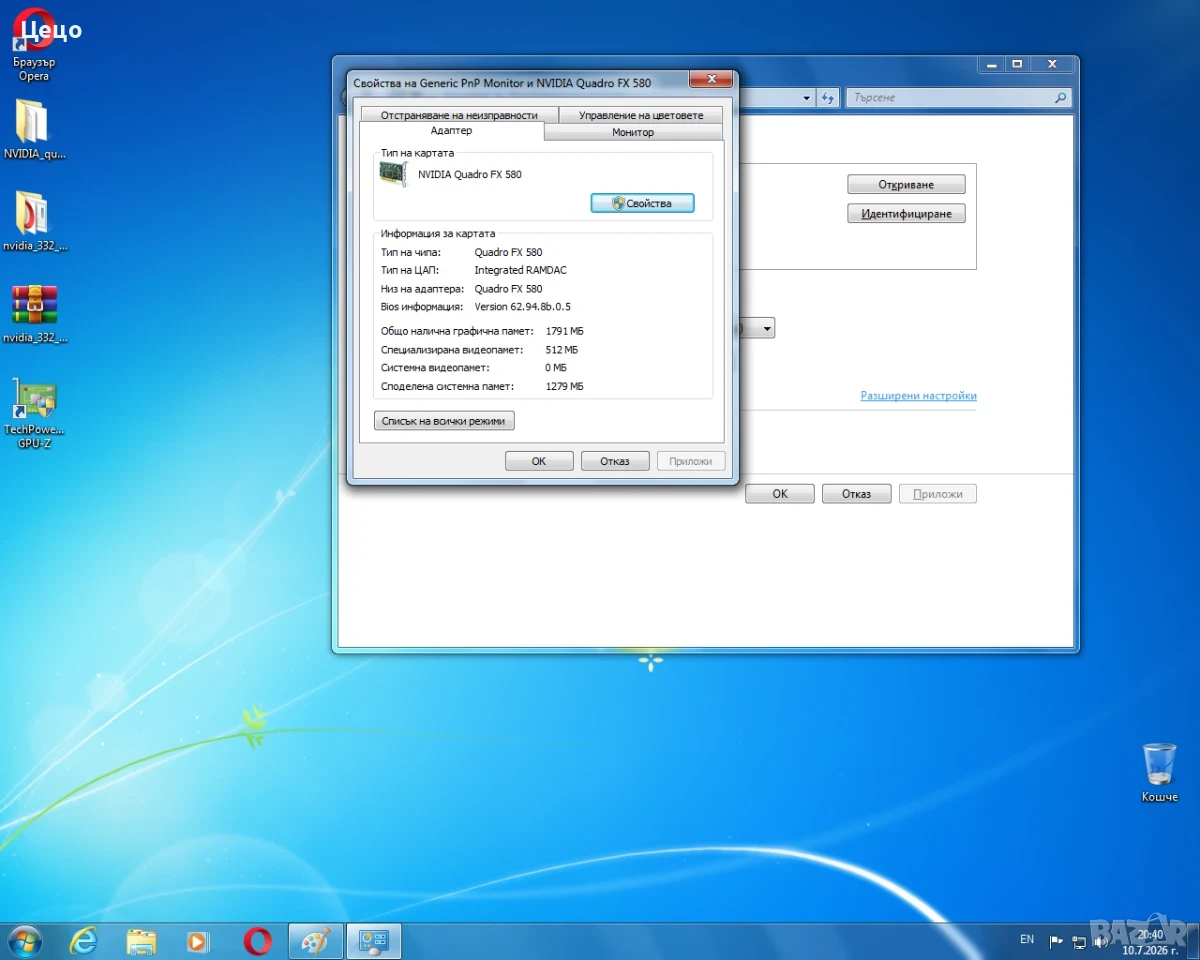Image resolution: width=1200 pixels, height=960 pixels.
Task: Click the EN language indicator in the tray
Action: tap(1027, 940)
